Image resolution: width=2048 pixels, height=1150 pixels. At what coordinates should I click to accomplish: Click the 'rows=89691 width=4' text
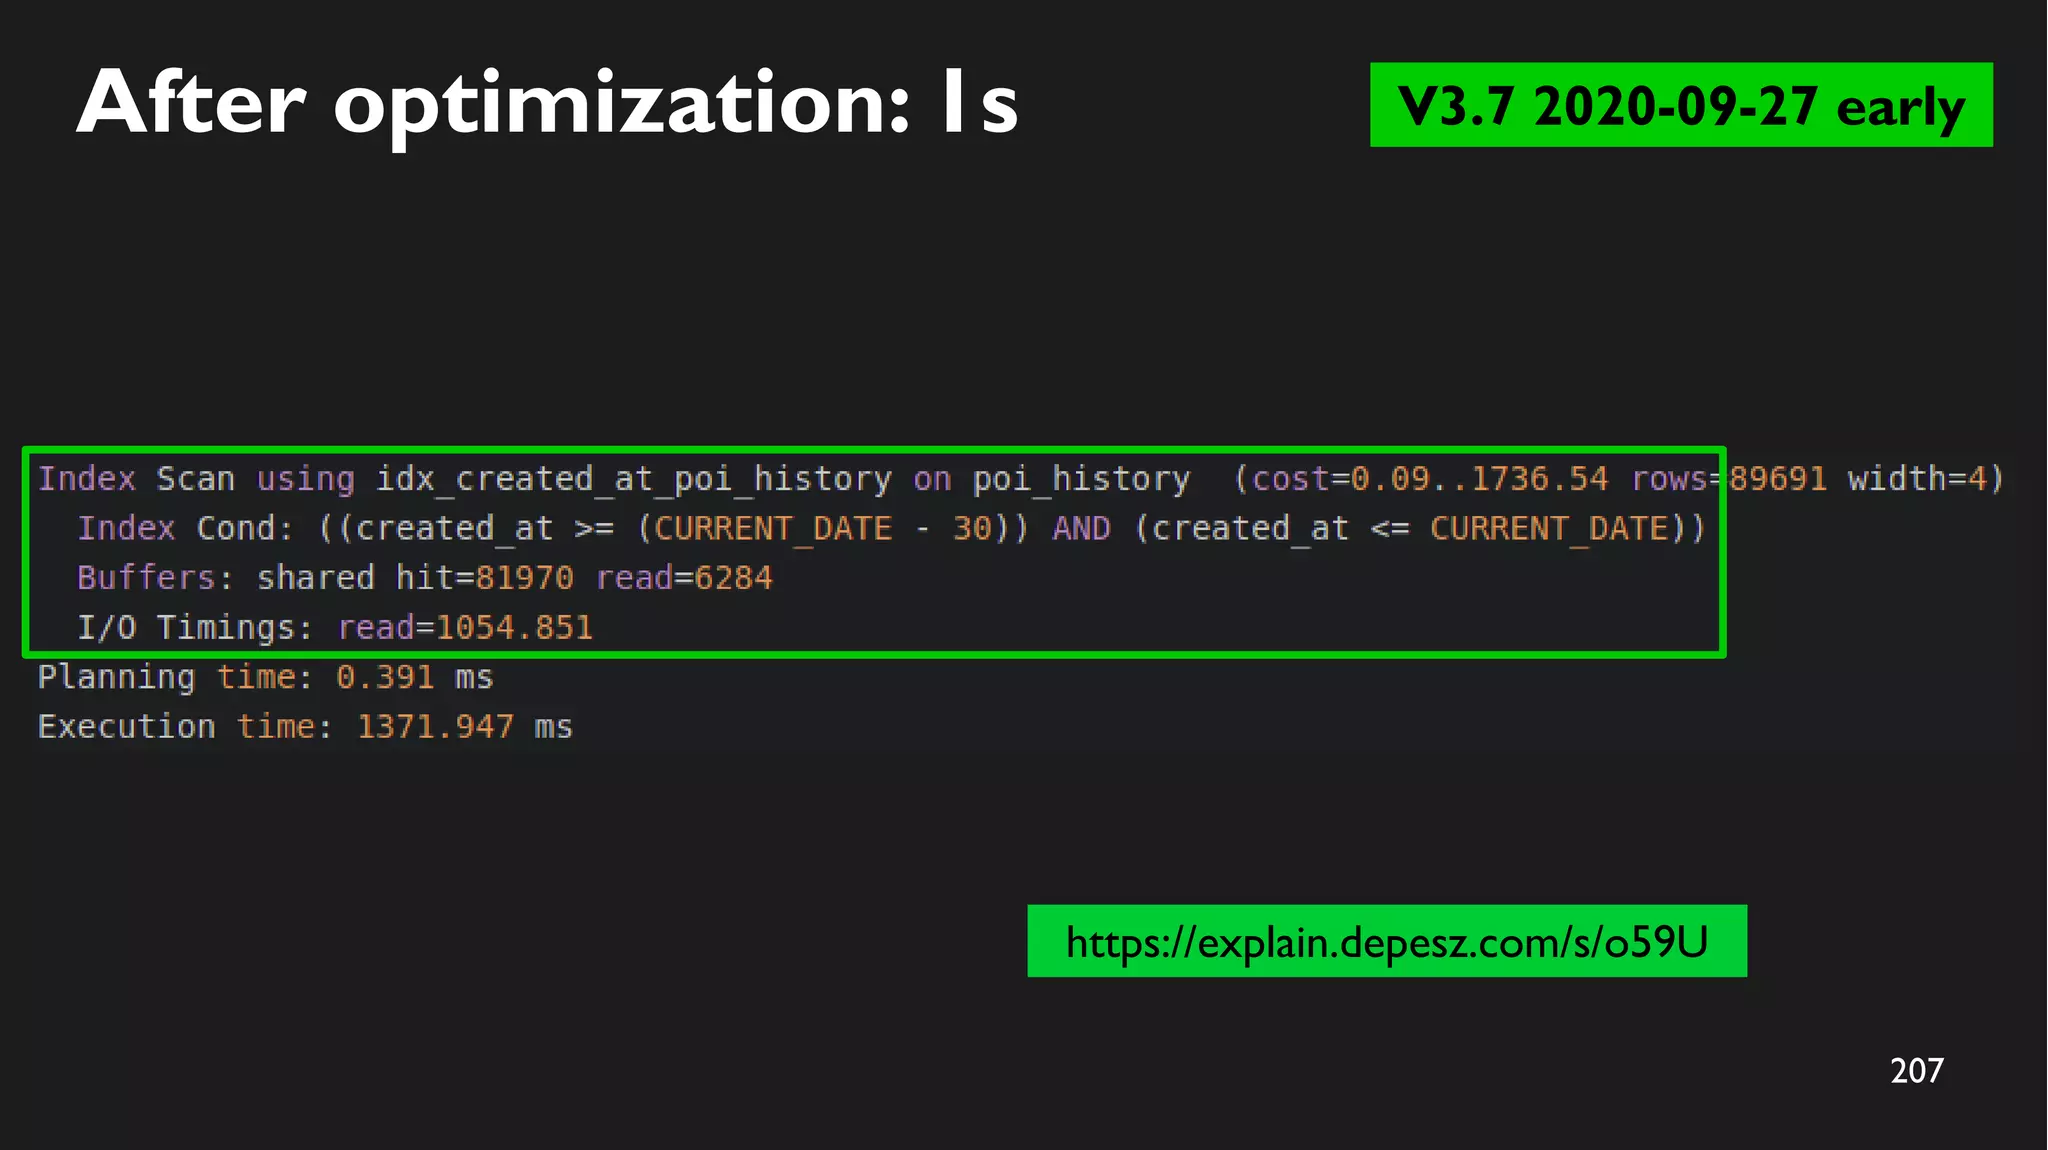coord(1811,479)
